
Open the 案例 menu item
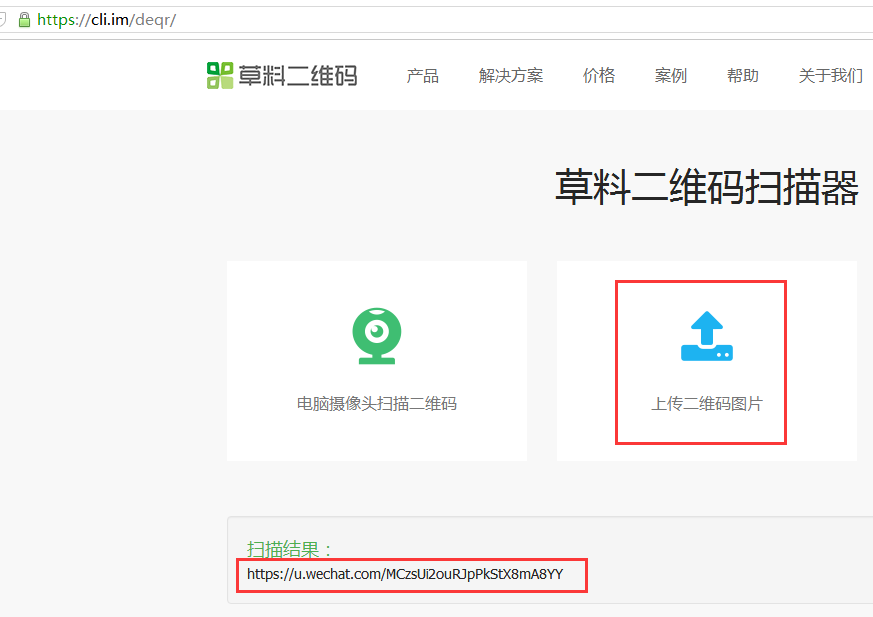pos(671,75)
